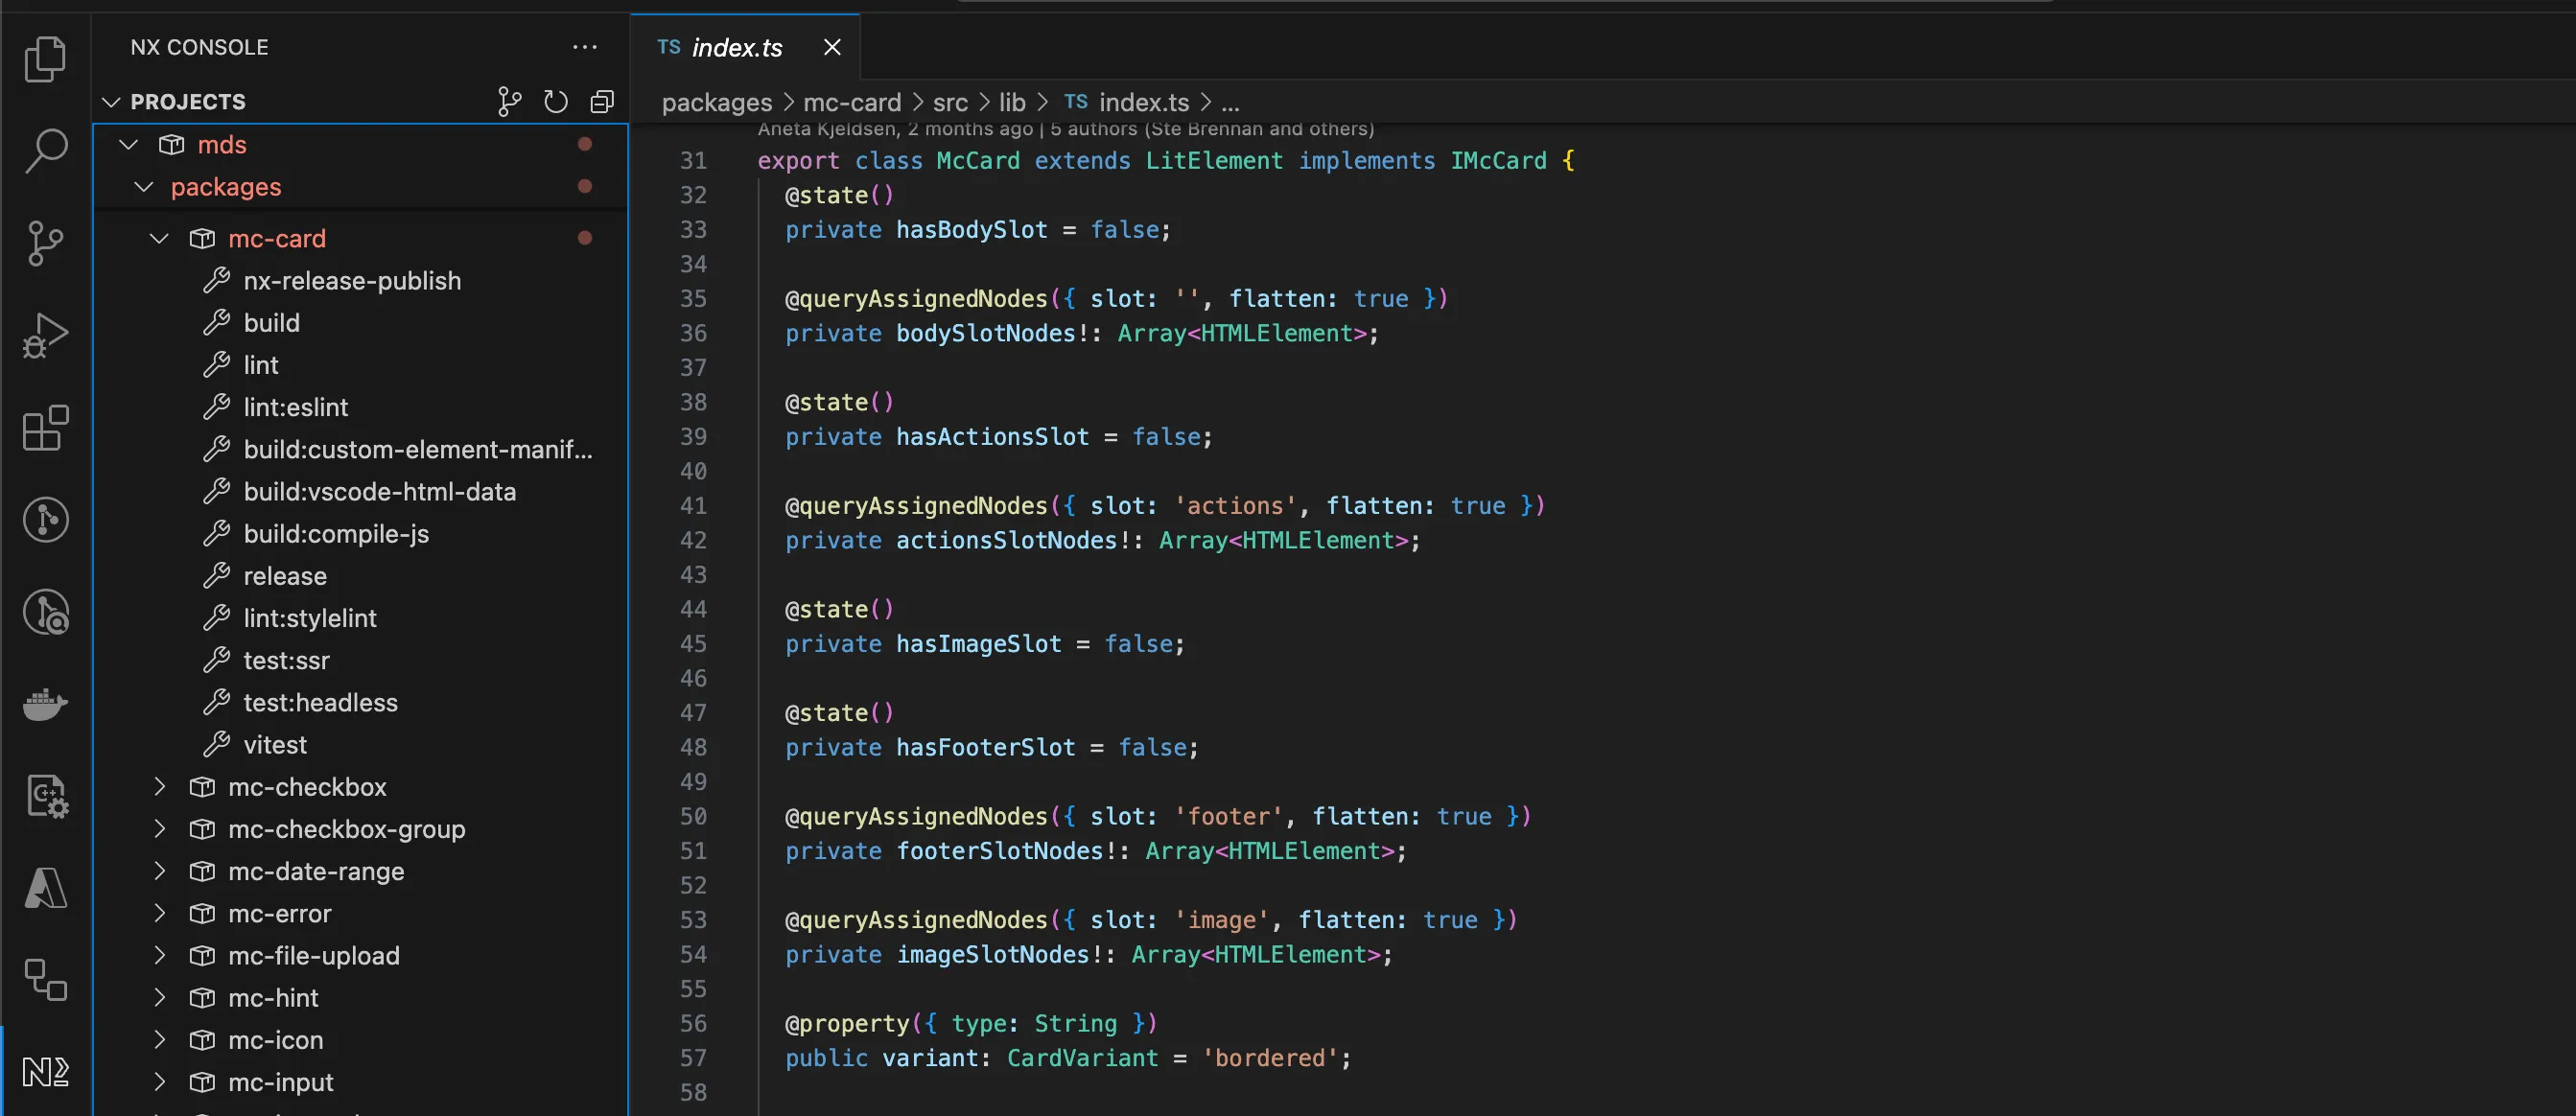2576x1116 pixels.
Task: Collapse the mc-card project node
Action: pyautogui.click(x=159, y=239)
